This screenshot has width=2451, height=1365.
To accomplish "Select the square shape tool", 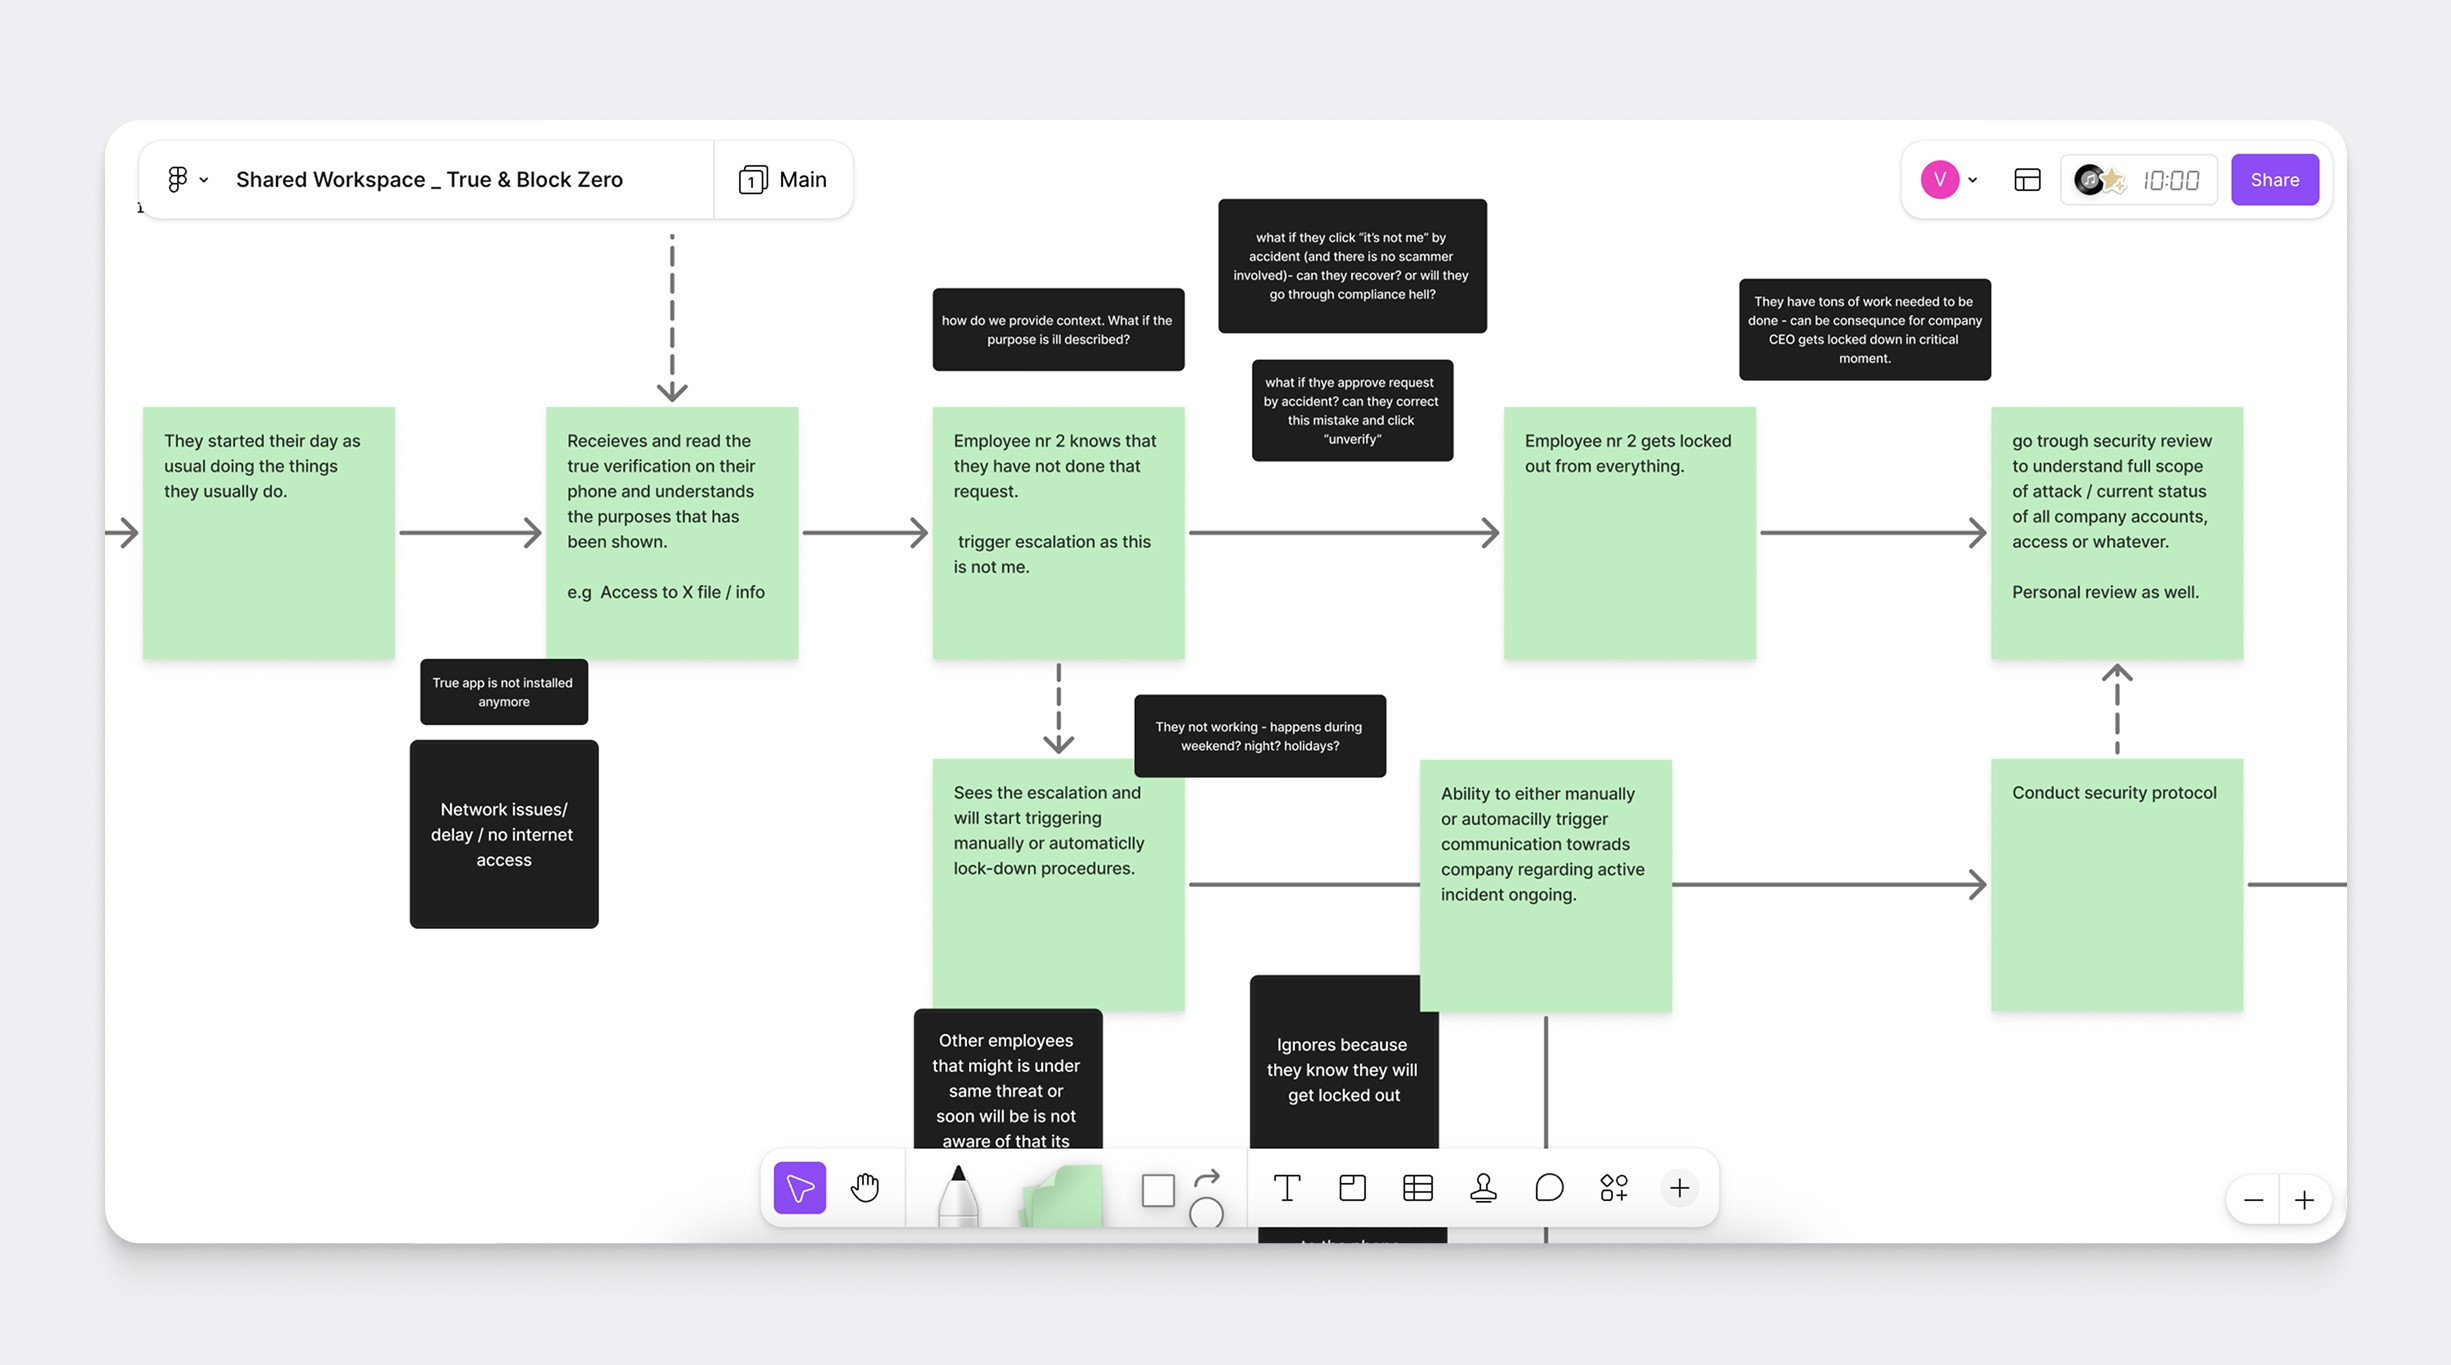I will click(x=1157, y=1190).
